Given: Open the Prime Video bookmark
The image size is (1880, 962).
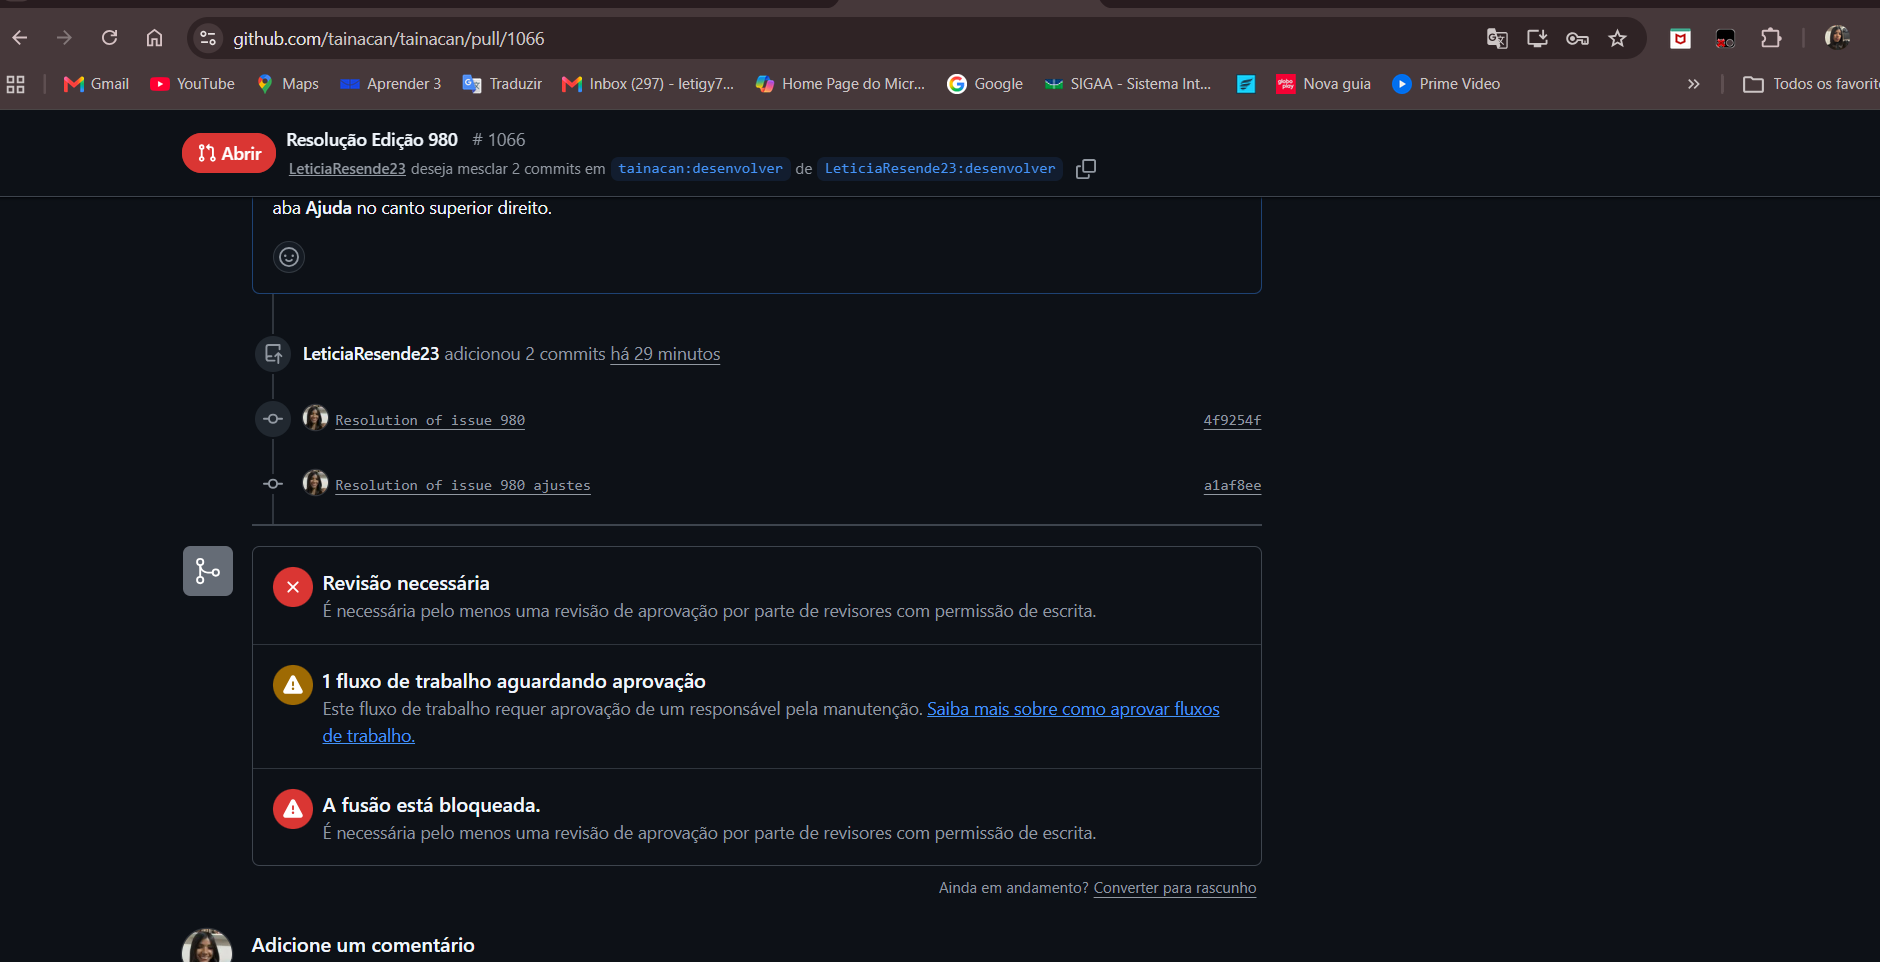Looking at the screenshot, I should 1446,84.
